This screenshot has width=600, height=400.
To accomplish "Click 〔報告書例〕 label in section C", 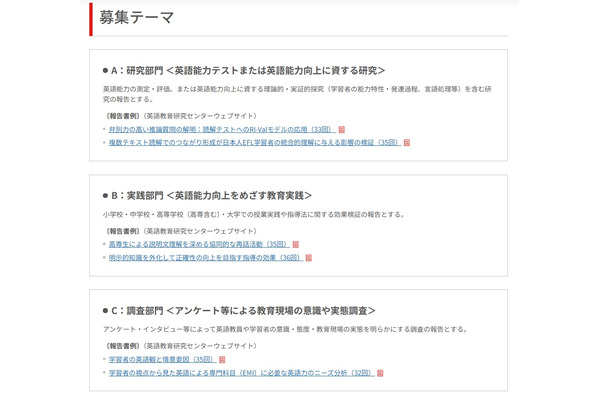I will [x=122, y=346].
